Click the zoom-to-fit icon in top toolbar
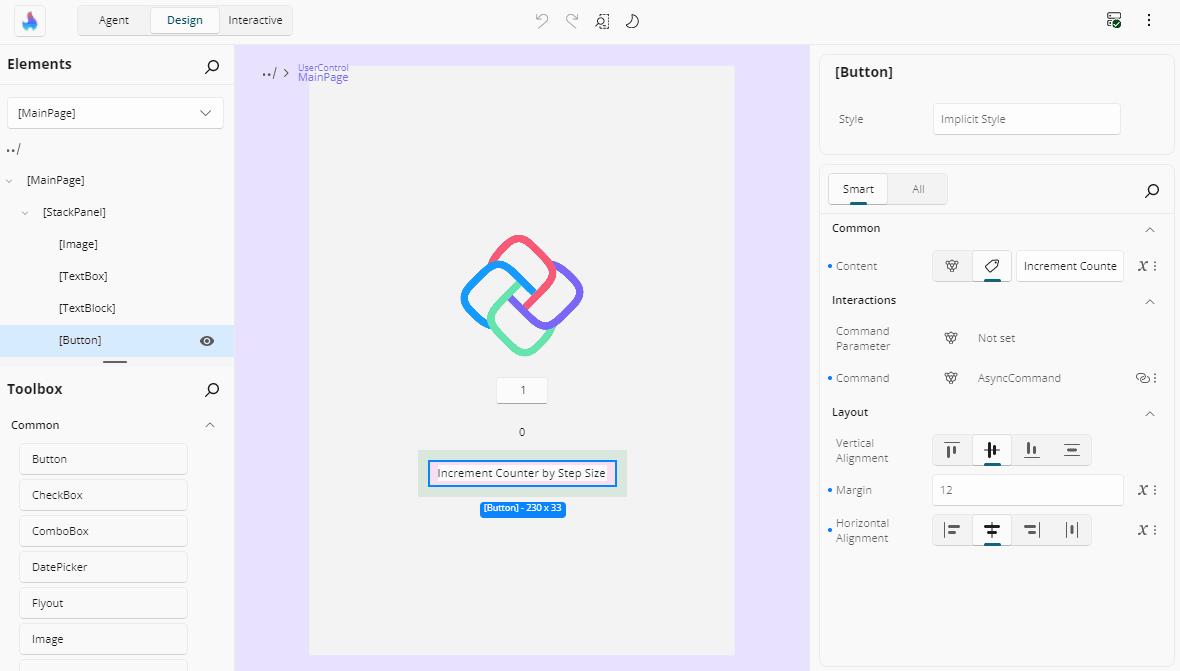The image size is (1180, 671). pyautogui.click(x=602, y=20)
